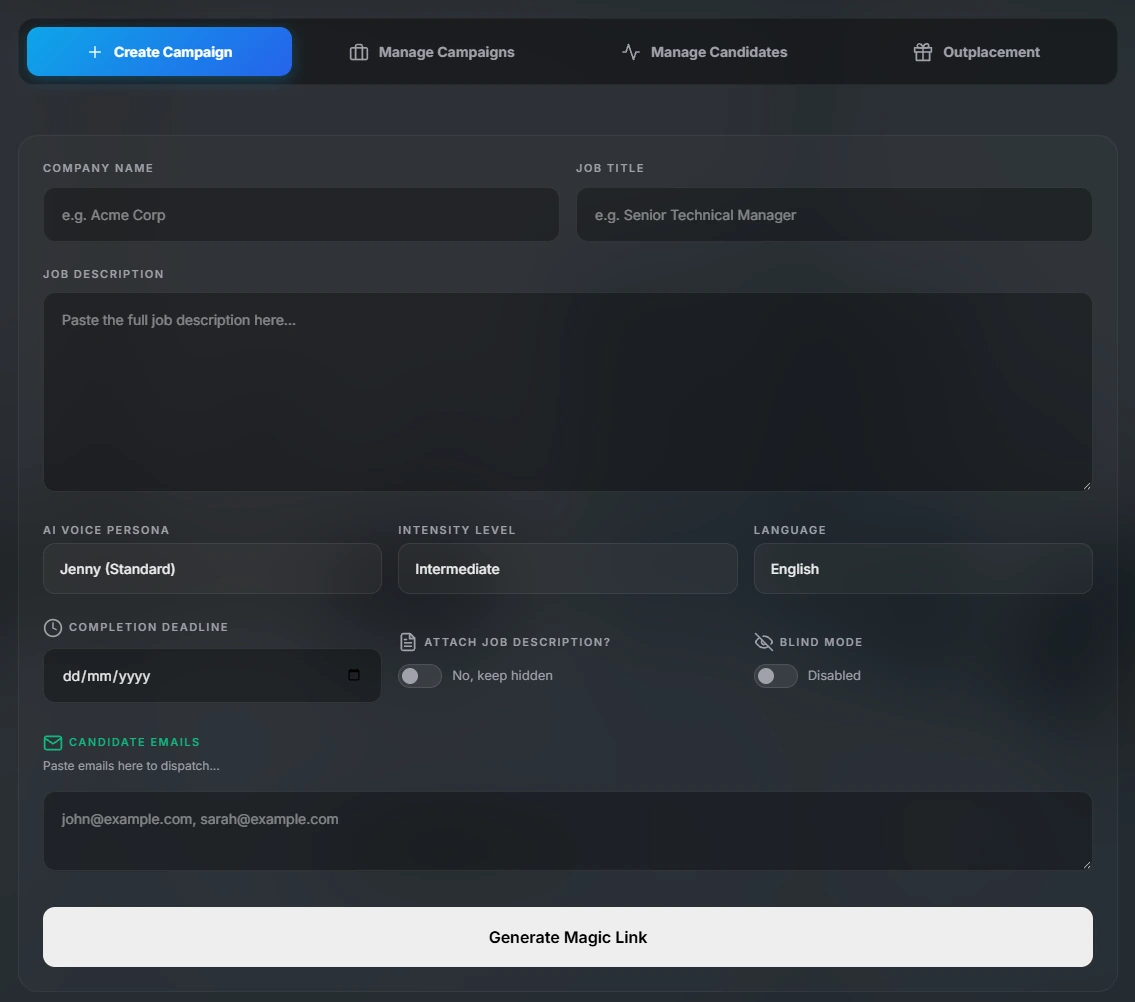Click the 'Disabled' label under Blind Mode
This screenshot has height=1002, width=1135.
(x=834, y=675)
